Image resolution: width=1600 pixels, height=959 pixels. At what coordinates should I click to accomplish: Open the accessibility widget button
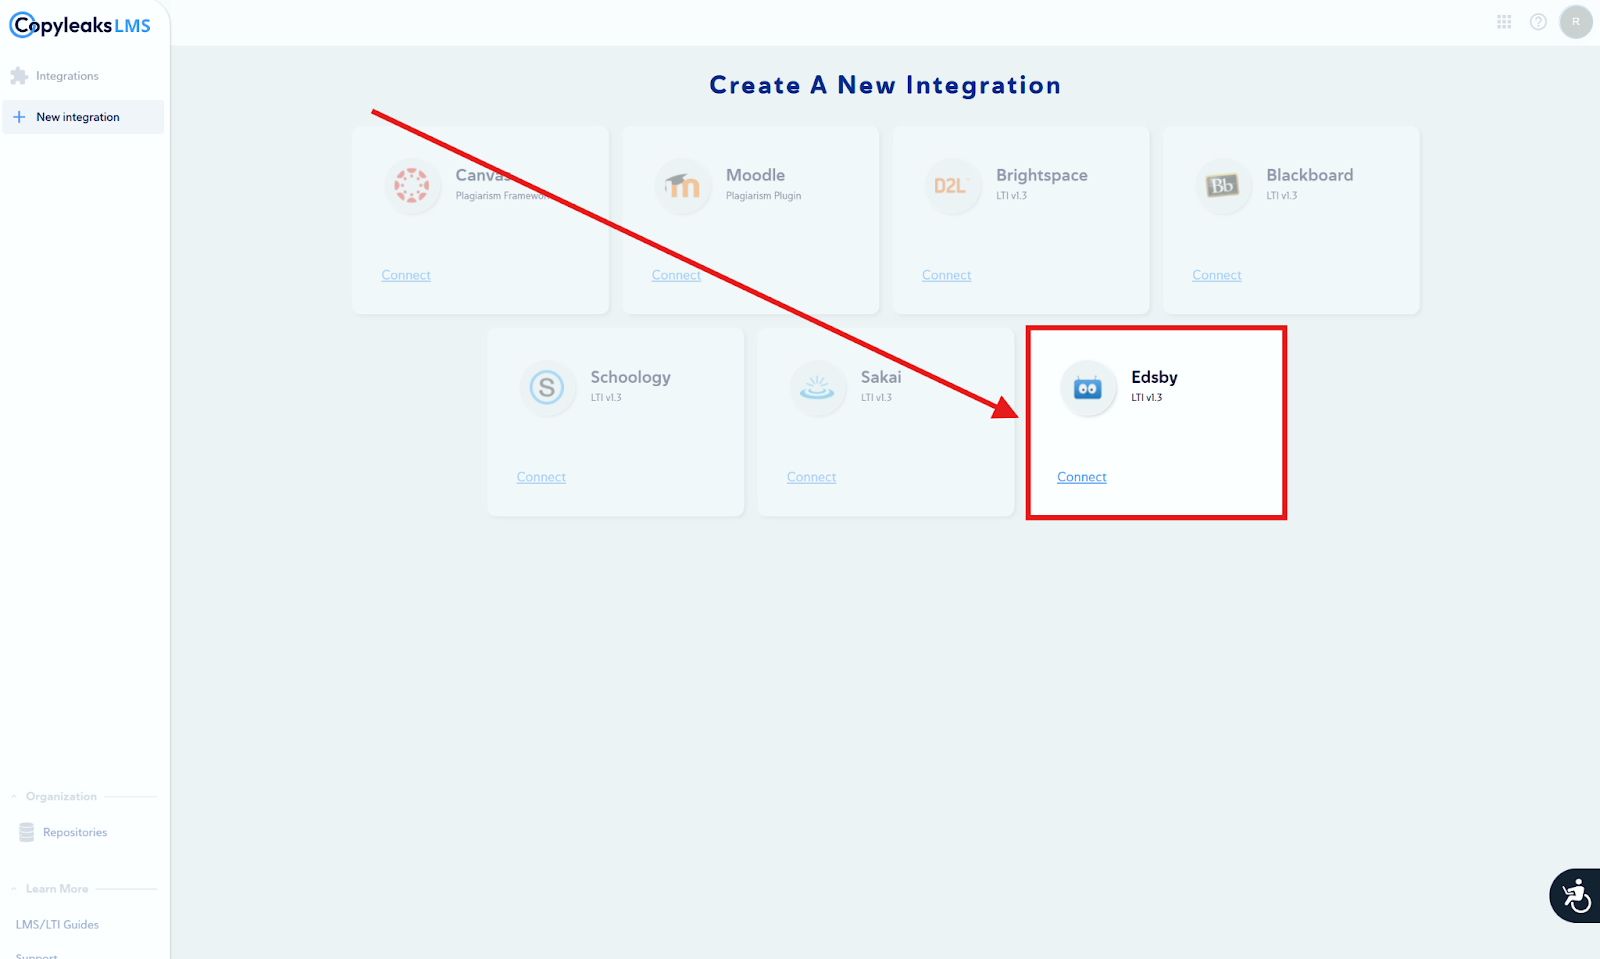1576,895
